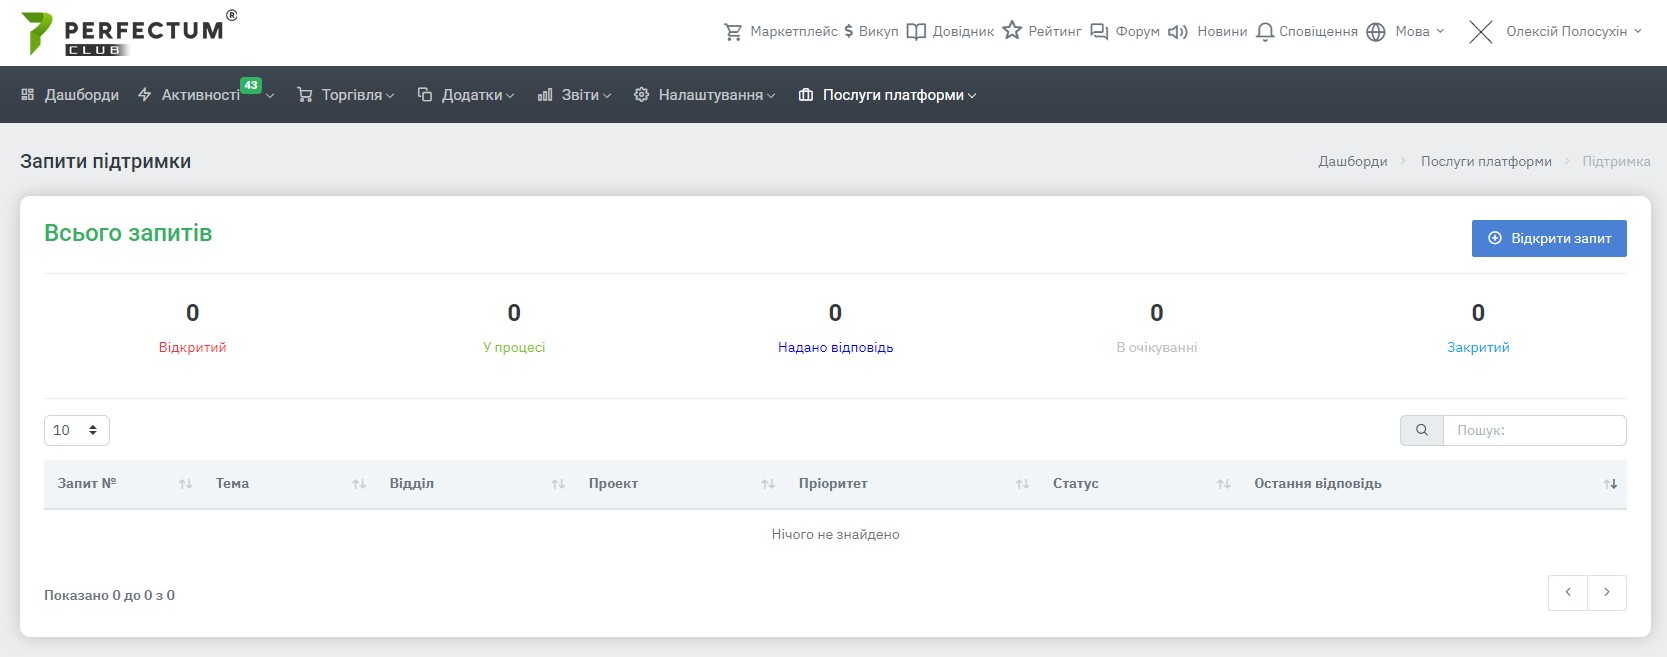1667x657 pixels.
Task: Click the Marketplace shopping cart icon
Action: click(x=733, y=32)
